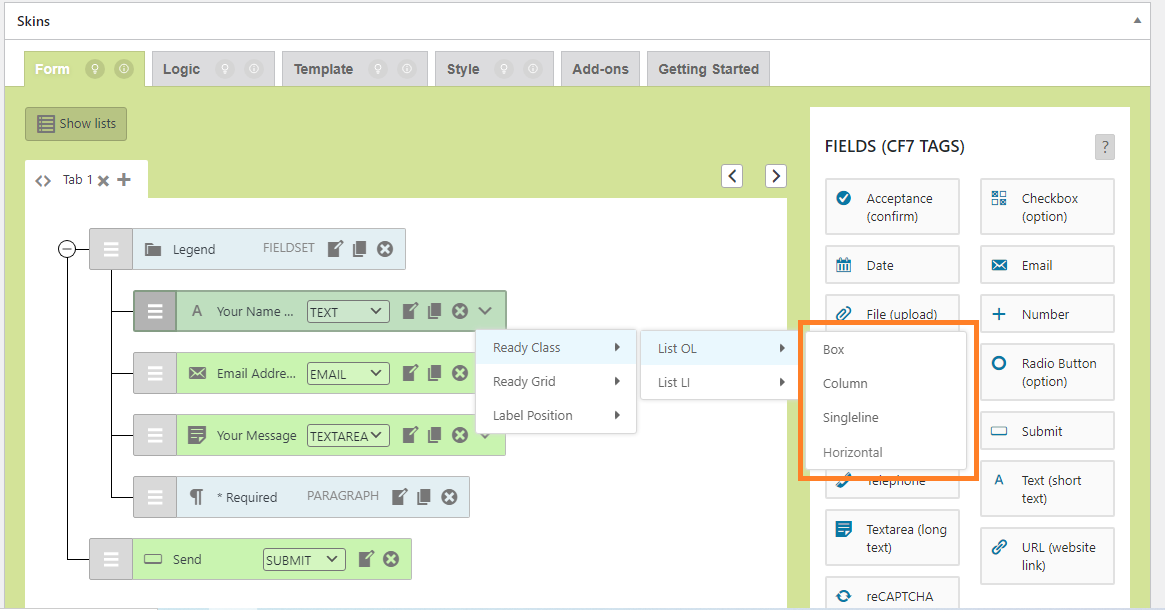The width and height of the screenshot is (1165, 610).
Task: Click the drag handle of Your Message row
Action: (x=155, y=435)
